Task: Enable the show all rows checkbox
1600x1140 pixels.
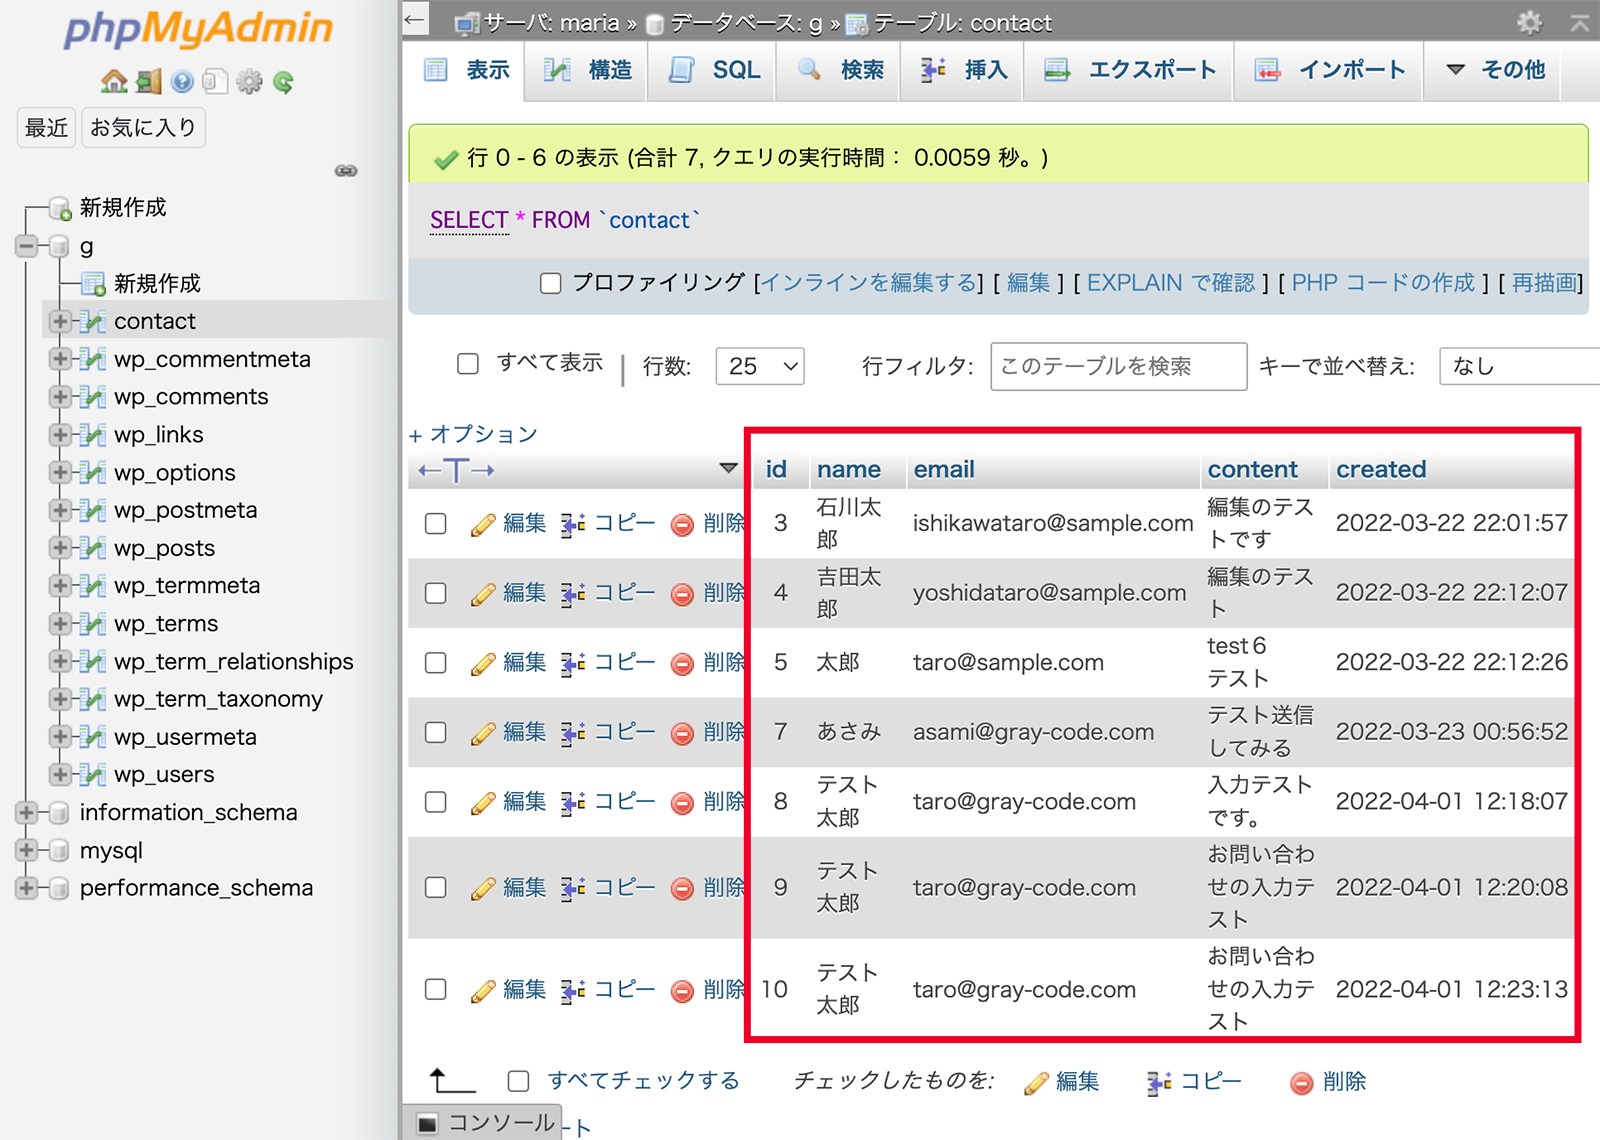Action: click(x=468, y=364)
